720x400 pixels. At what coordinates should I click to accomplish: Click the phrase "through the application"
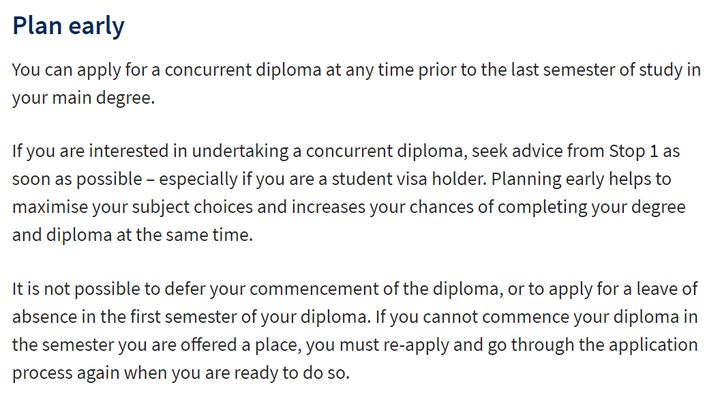click(x=604, y=345)
